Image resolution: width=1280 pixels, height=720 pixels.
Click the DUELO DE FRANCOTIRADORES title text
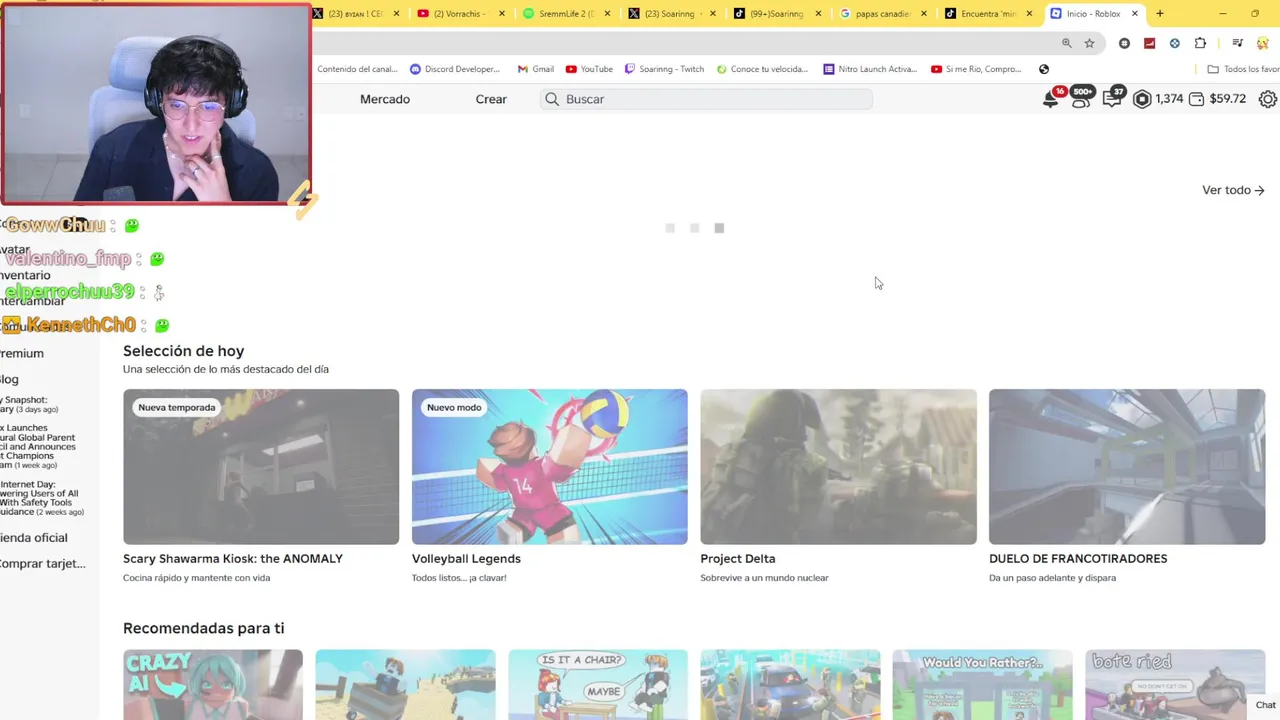[x=1078, y=559]
